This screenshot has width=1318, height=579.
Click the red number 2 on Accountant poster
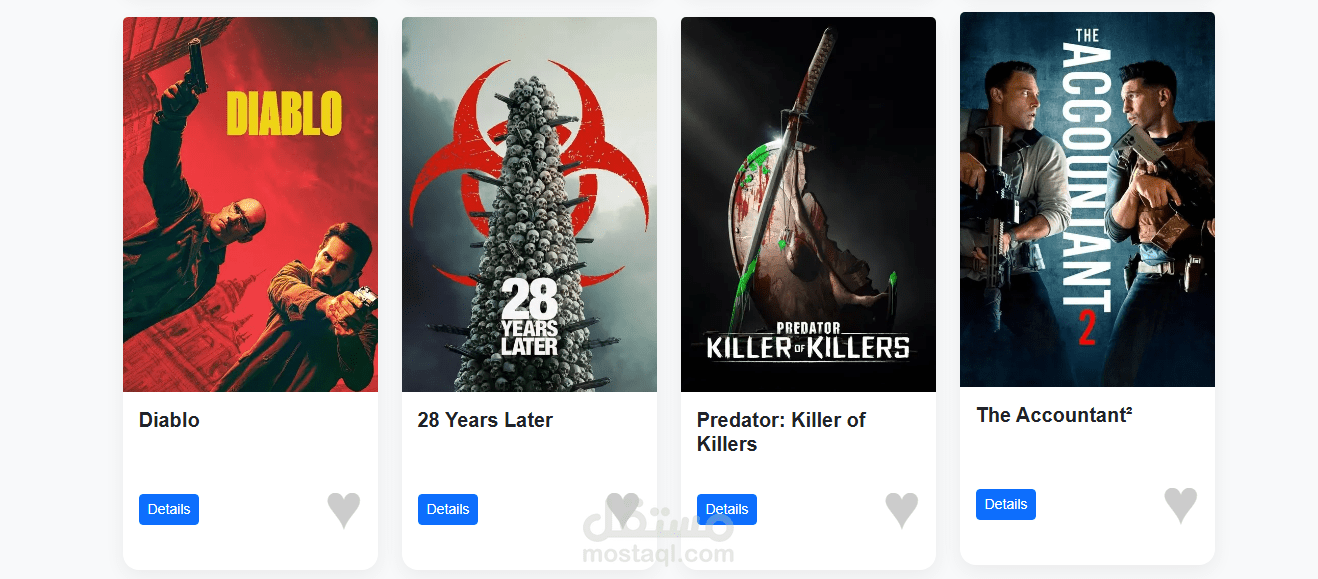(1087, 327)
